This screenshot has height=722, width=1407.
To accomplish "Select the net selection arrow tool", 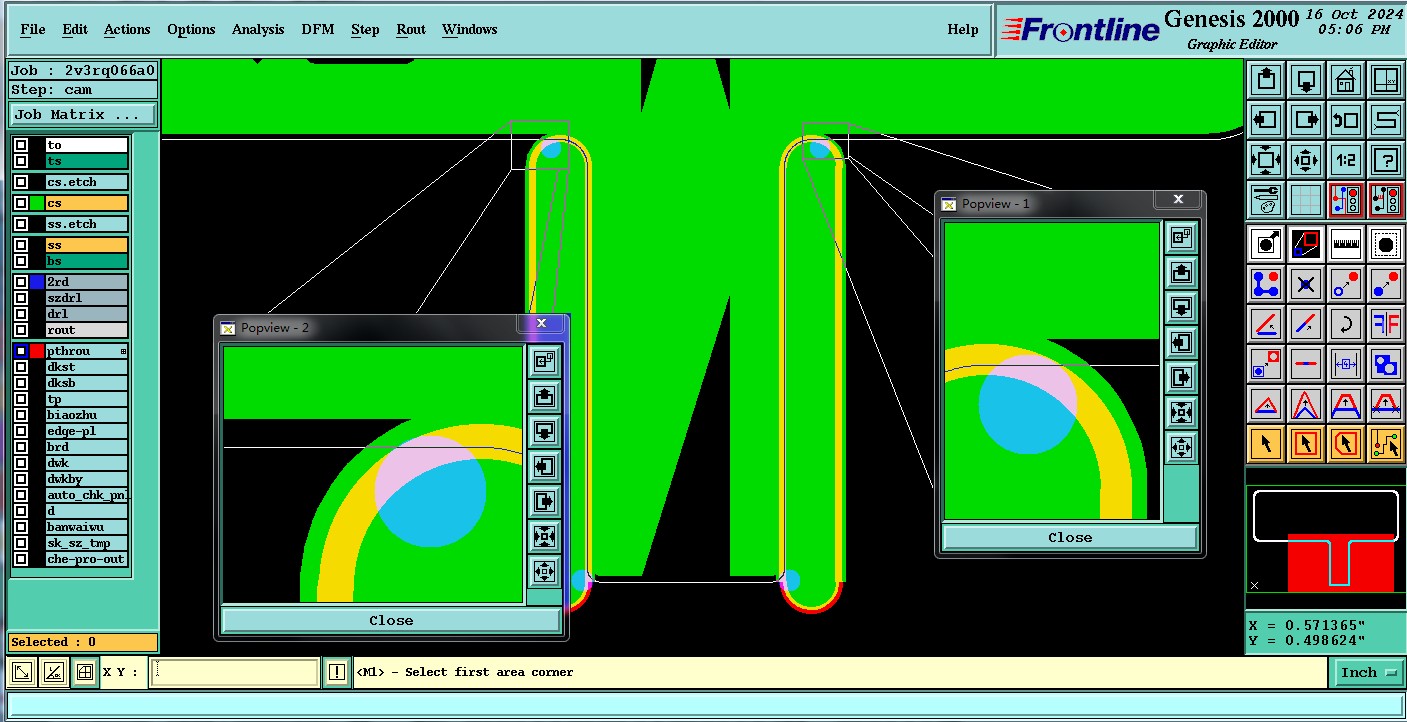I will pyautogui.click(x=1386, y=443).
